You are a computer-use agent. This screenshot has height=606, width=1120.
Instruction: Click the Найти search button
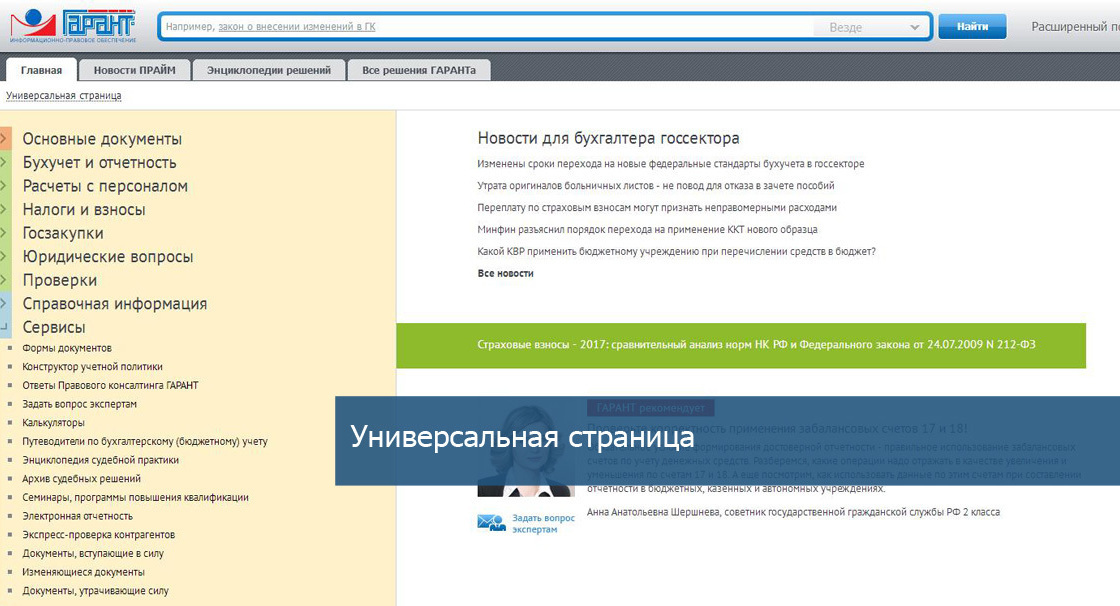[972, 26]
